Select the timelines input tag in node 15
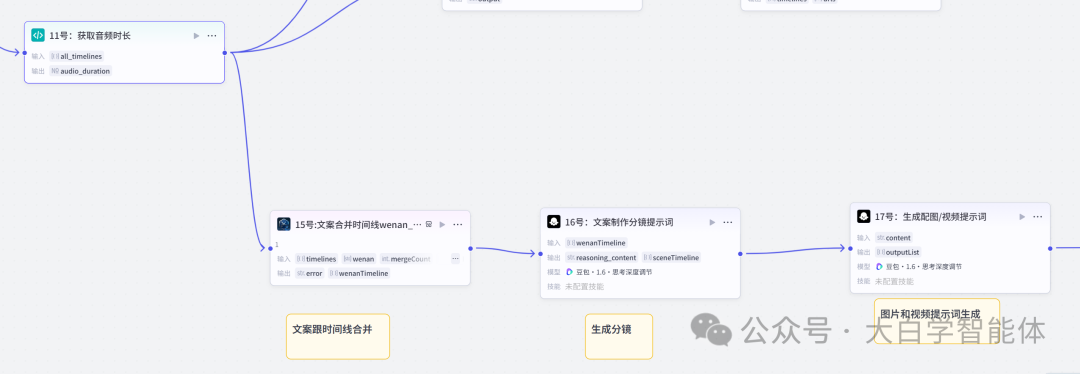 [316, 259]
